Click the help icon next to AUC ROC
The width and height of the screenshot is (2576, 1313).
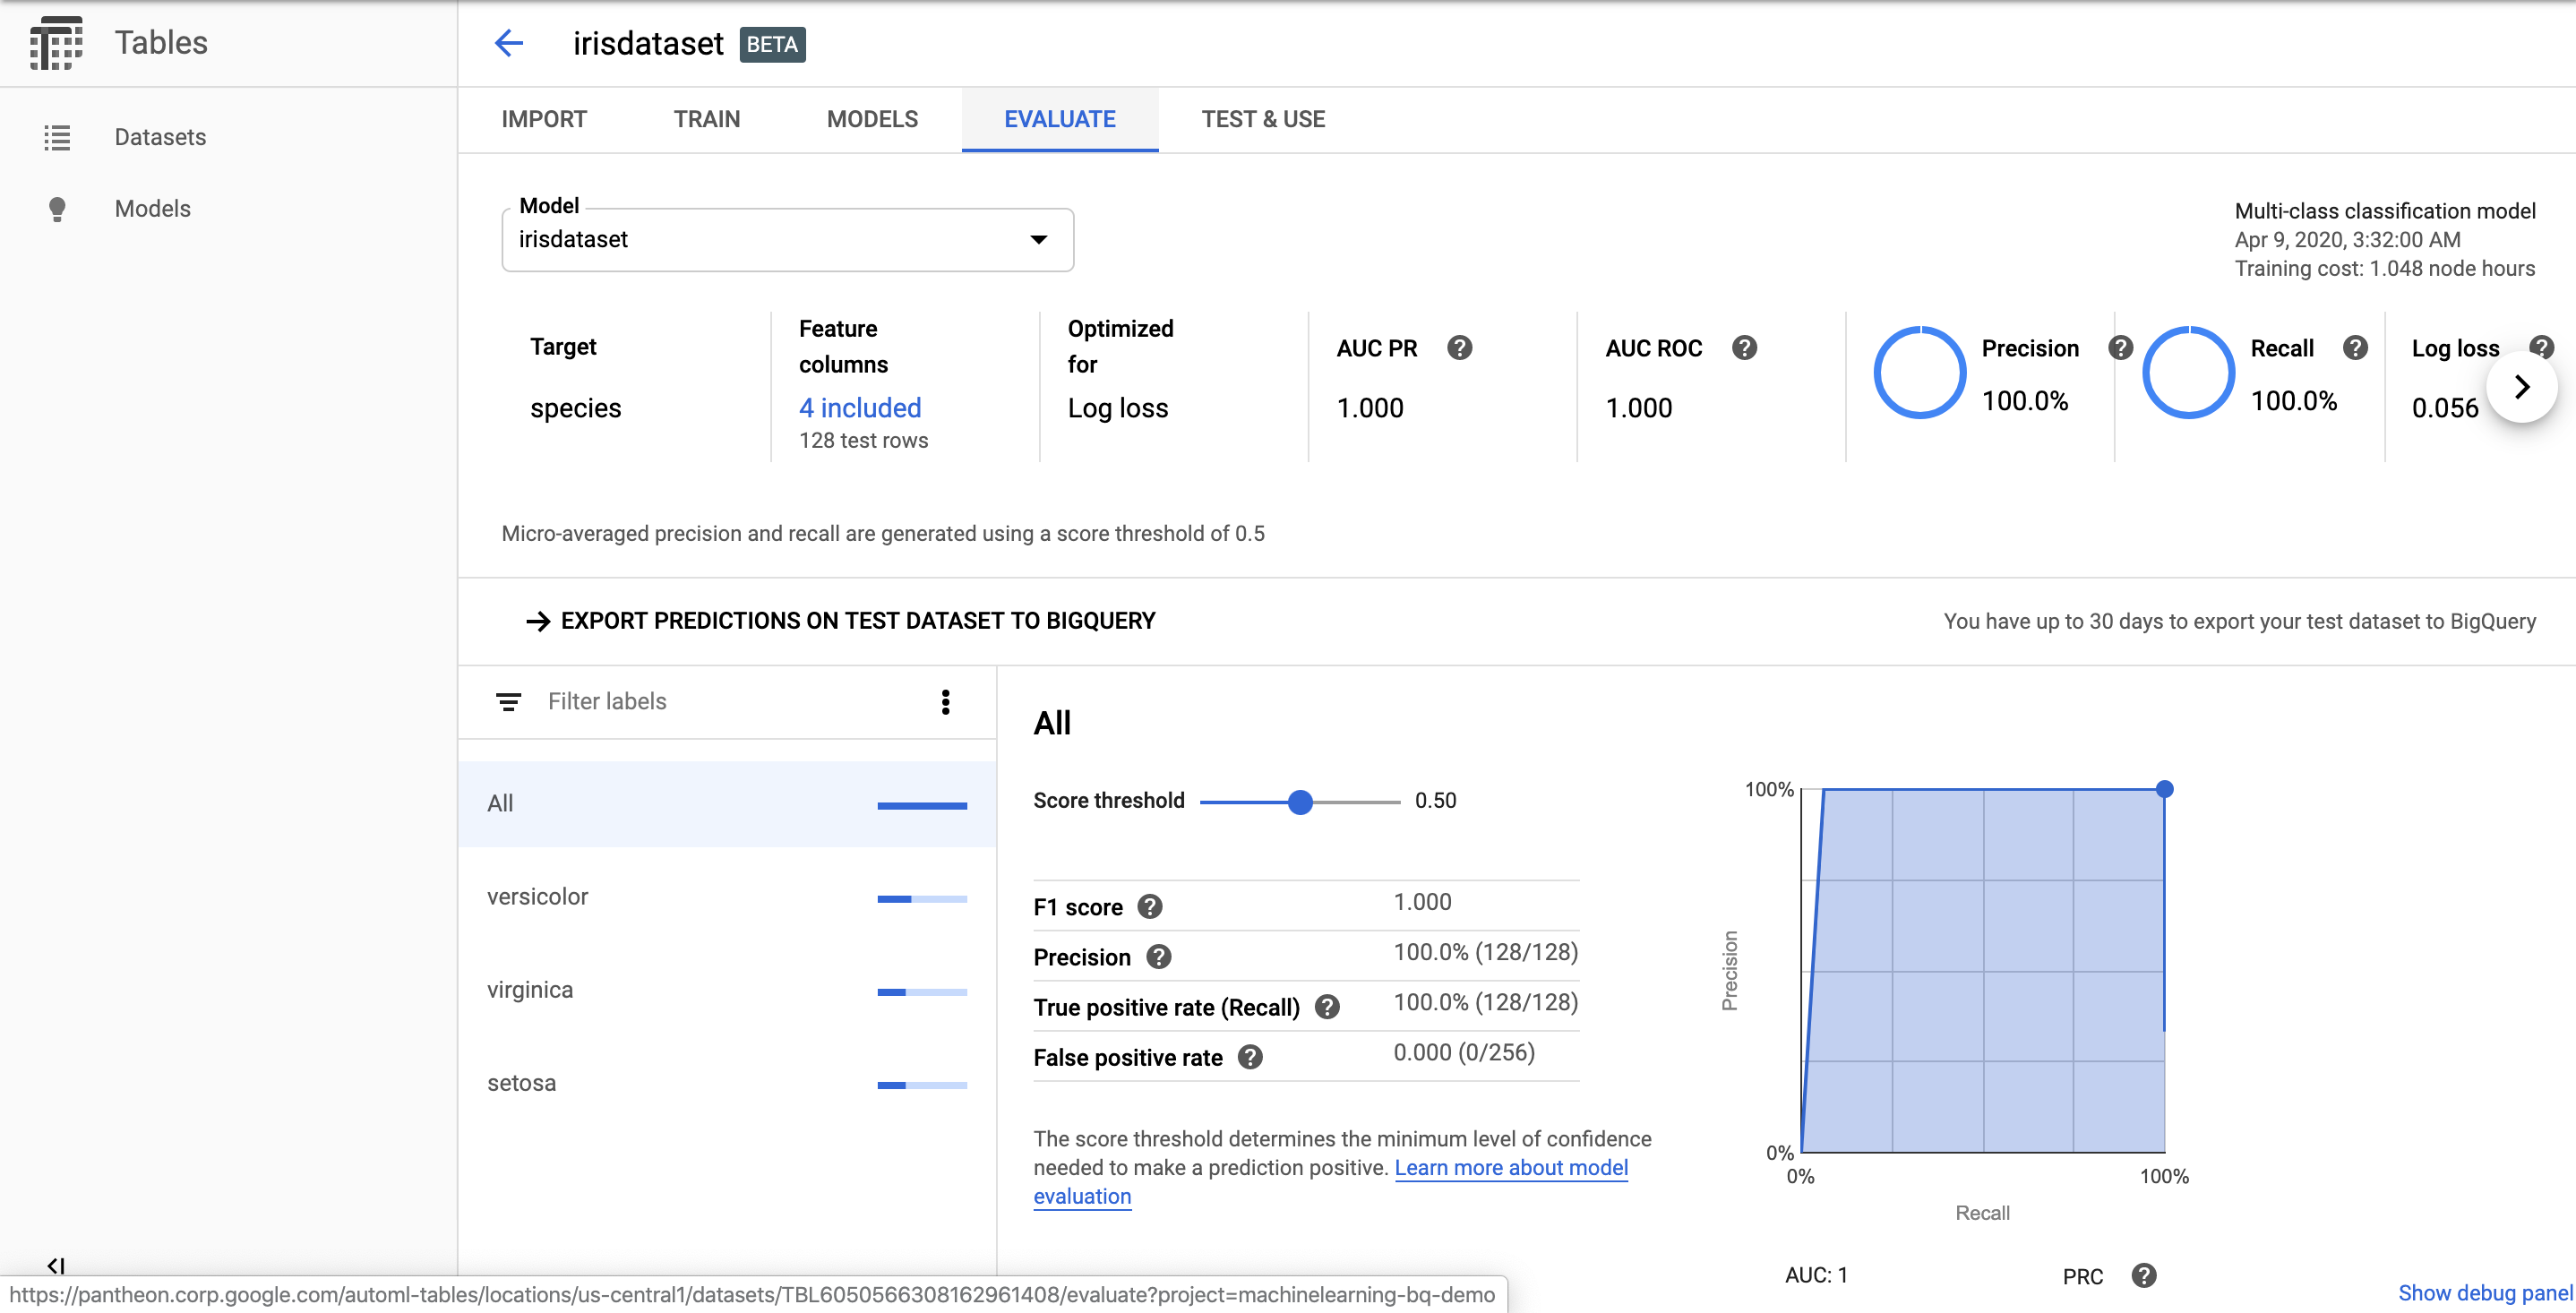(1745, 348)
